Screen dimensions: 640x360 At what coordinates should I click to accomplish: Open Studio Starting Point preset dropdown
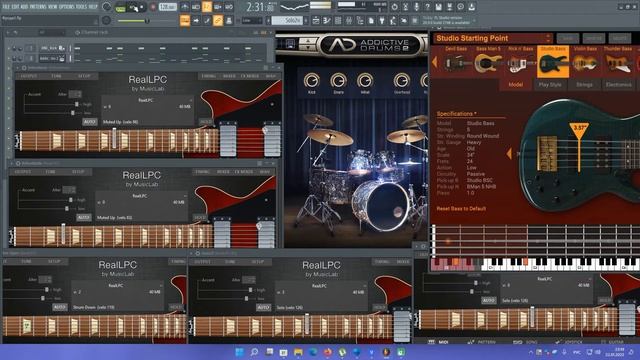[x=493, y=38]
